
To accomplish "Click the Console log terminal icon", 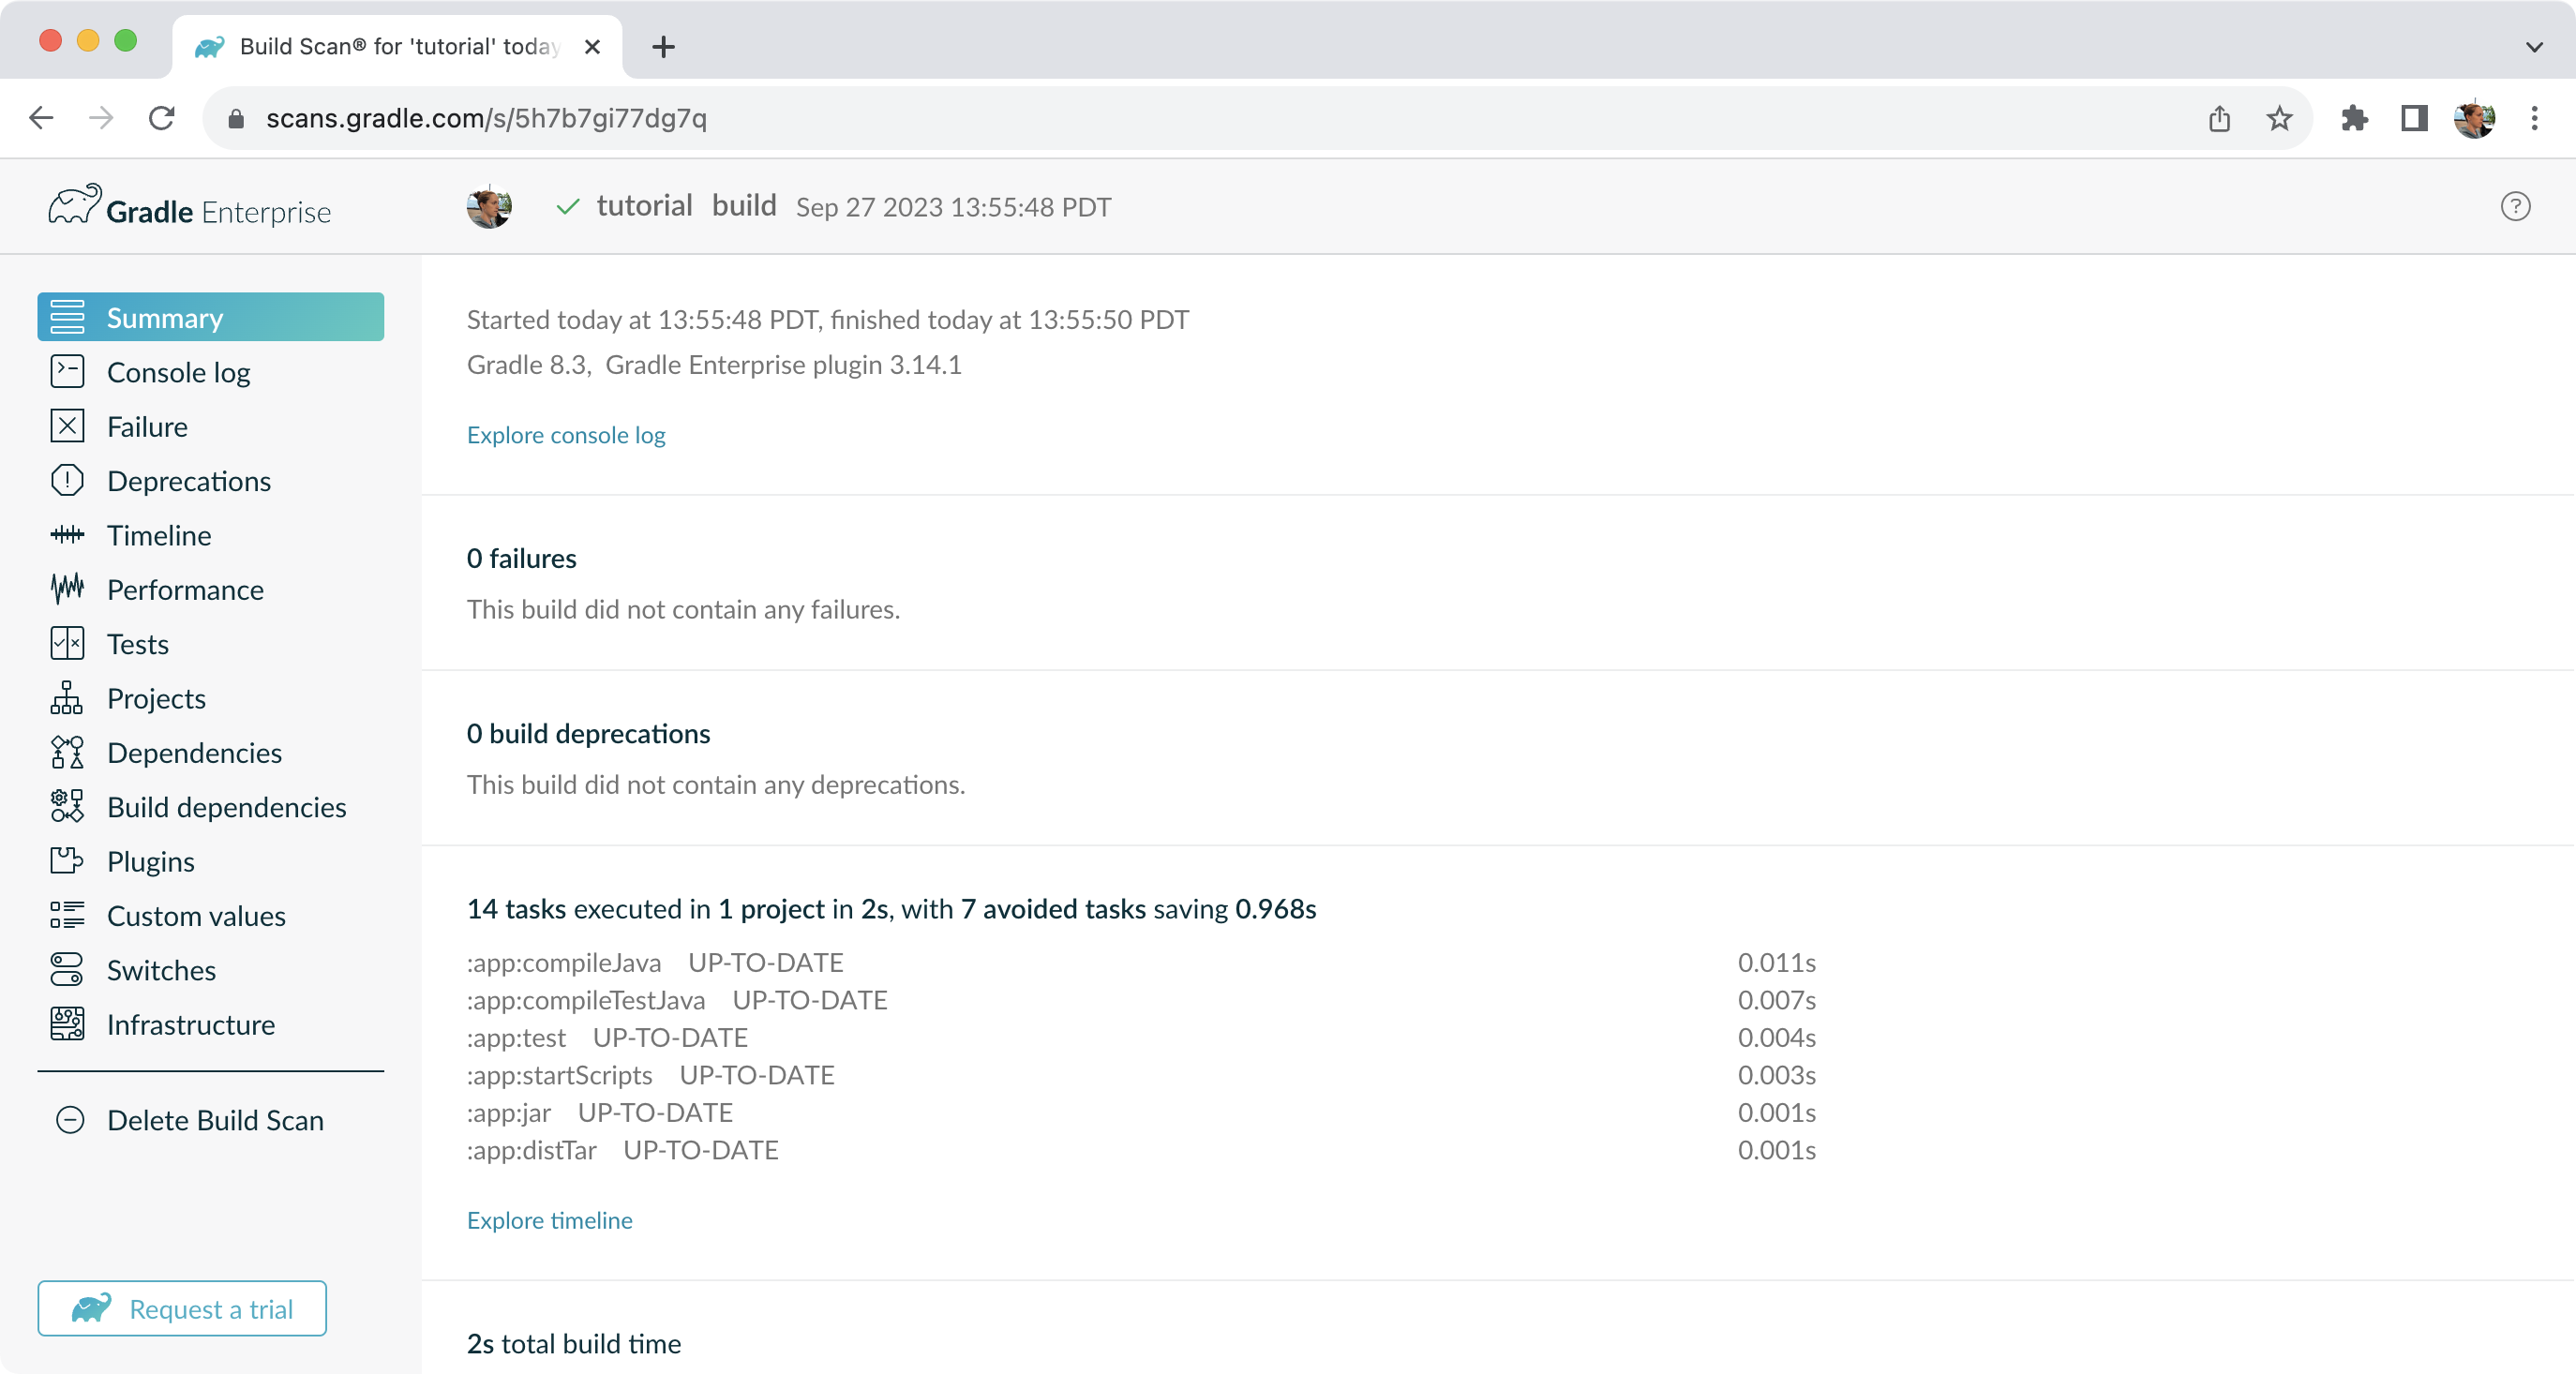I will [67, 371].
